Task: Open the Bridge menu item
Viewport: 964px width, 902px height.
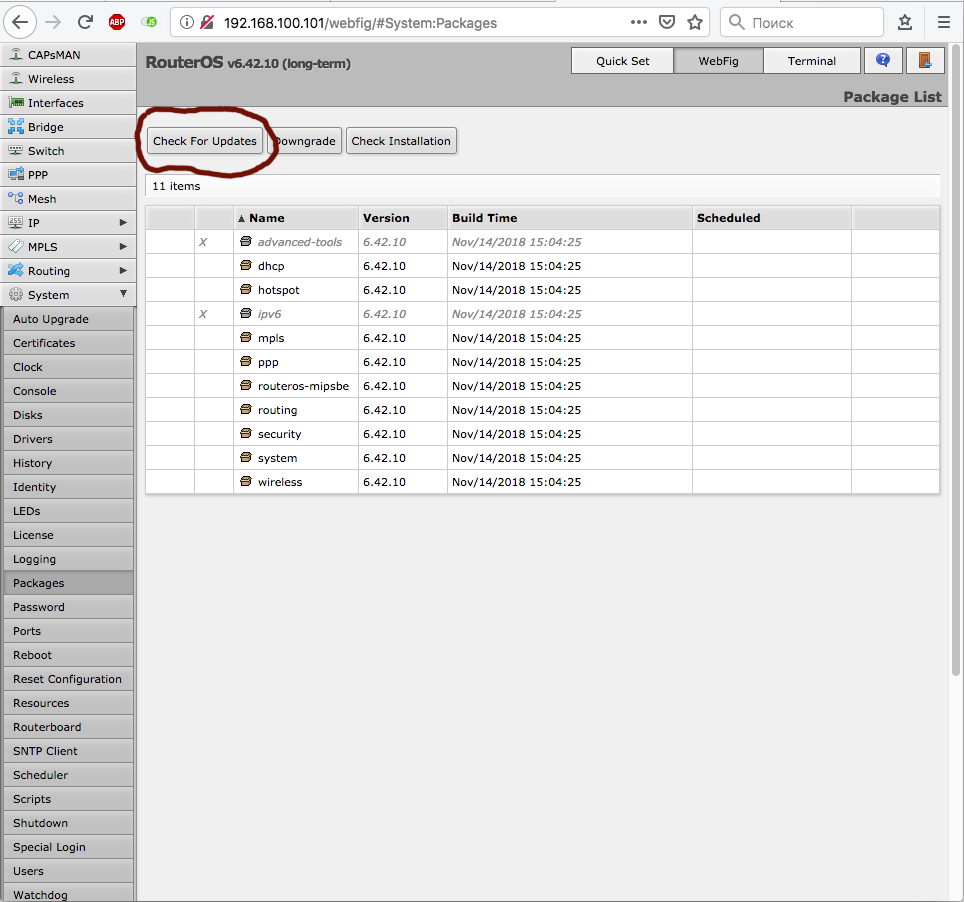Action: [x=68, y=127]
